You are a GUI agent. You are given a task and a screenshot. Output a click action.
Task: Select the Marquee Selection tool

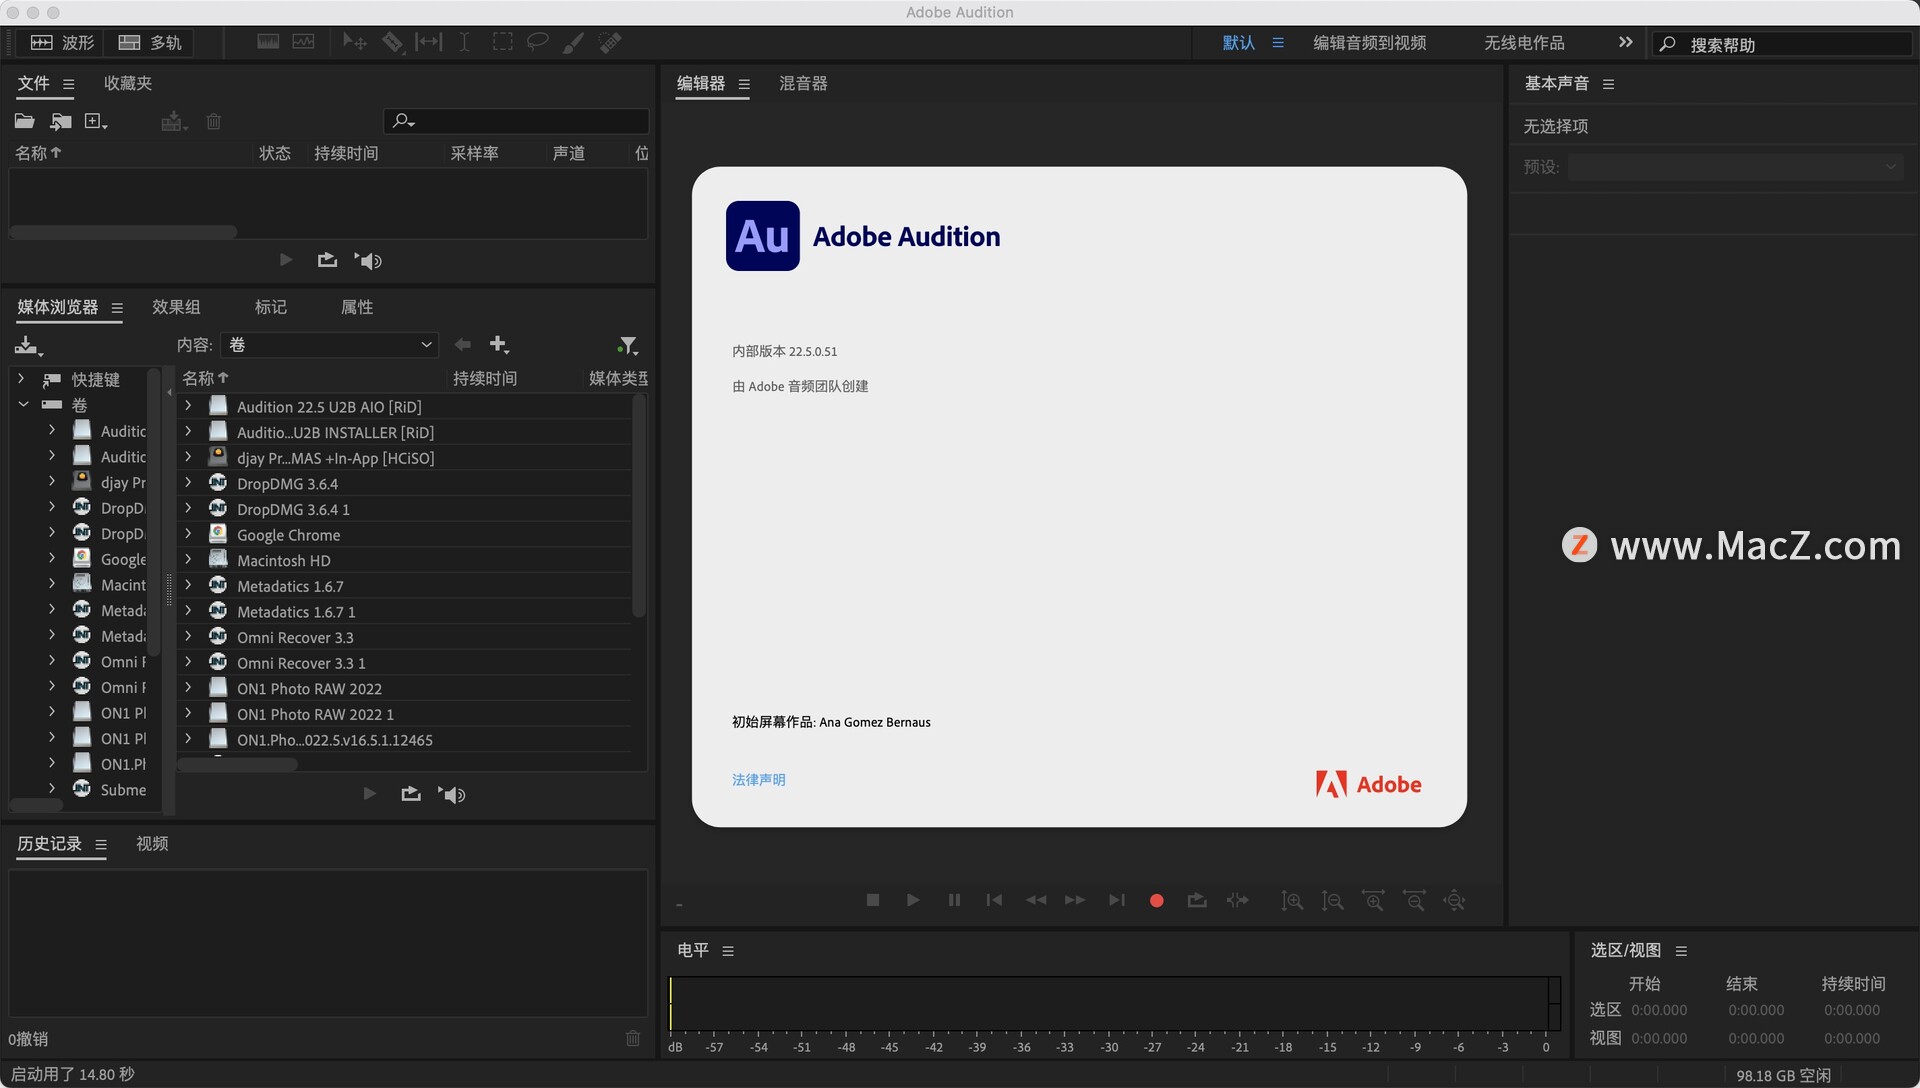pos(502,42)
